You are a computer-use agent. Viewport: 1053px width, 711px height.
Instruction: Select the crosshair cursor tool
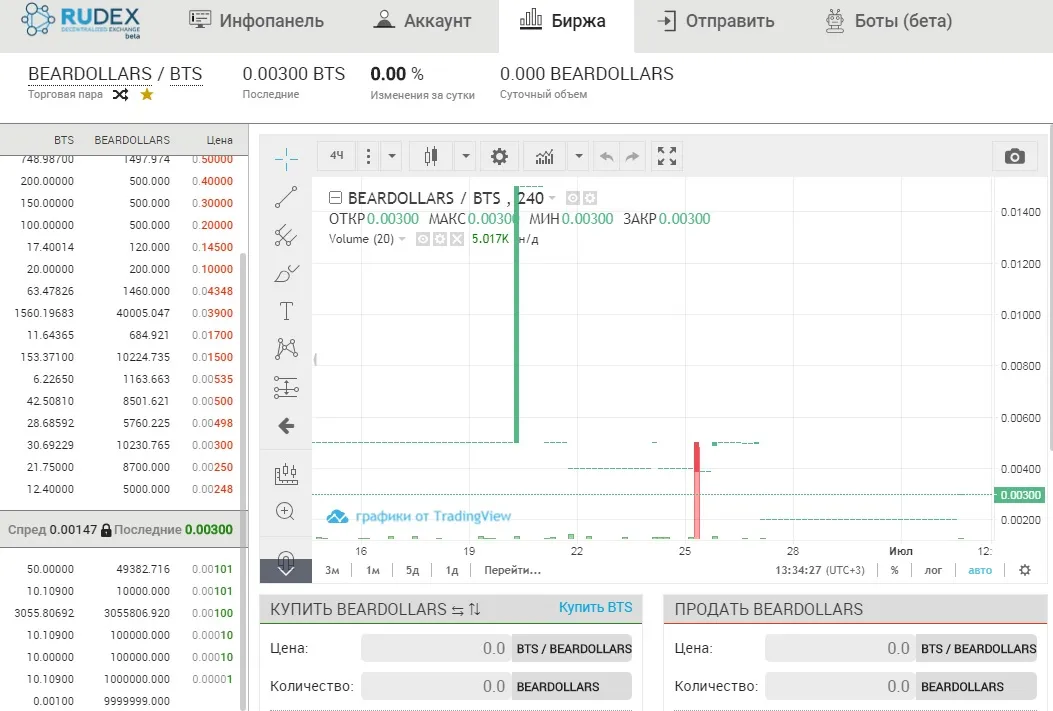286,159
